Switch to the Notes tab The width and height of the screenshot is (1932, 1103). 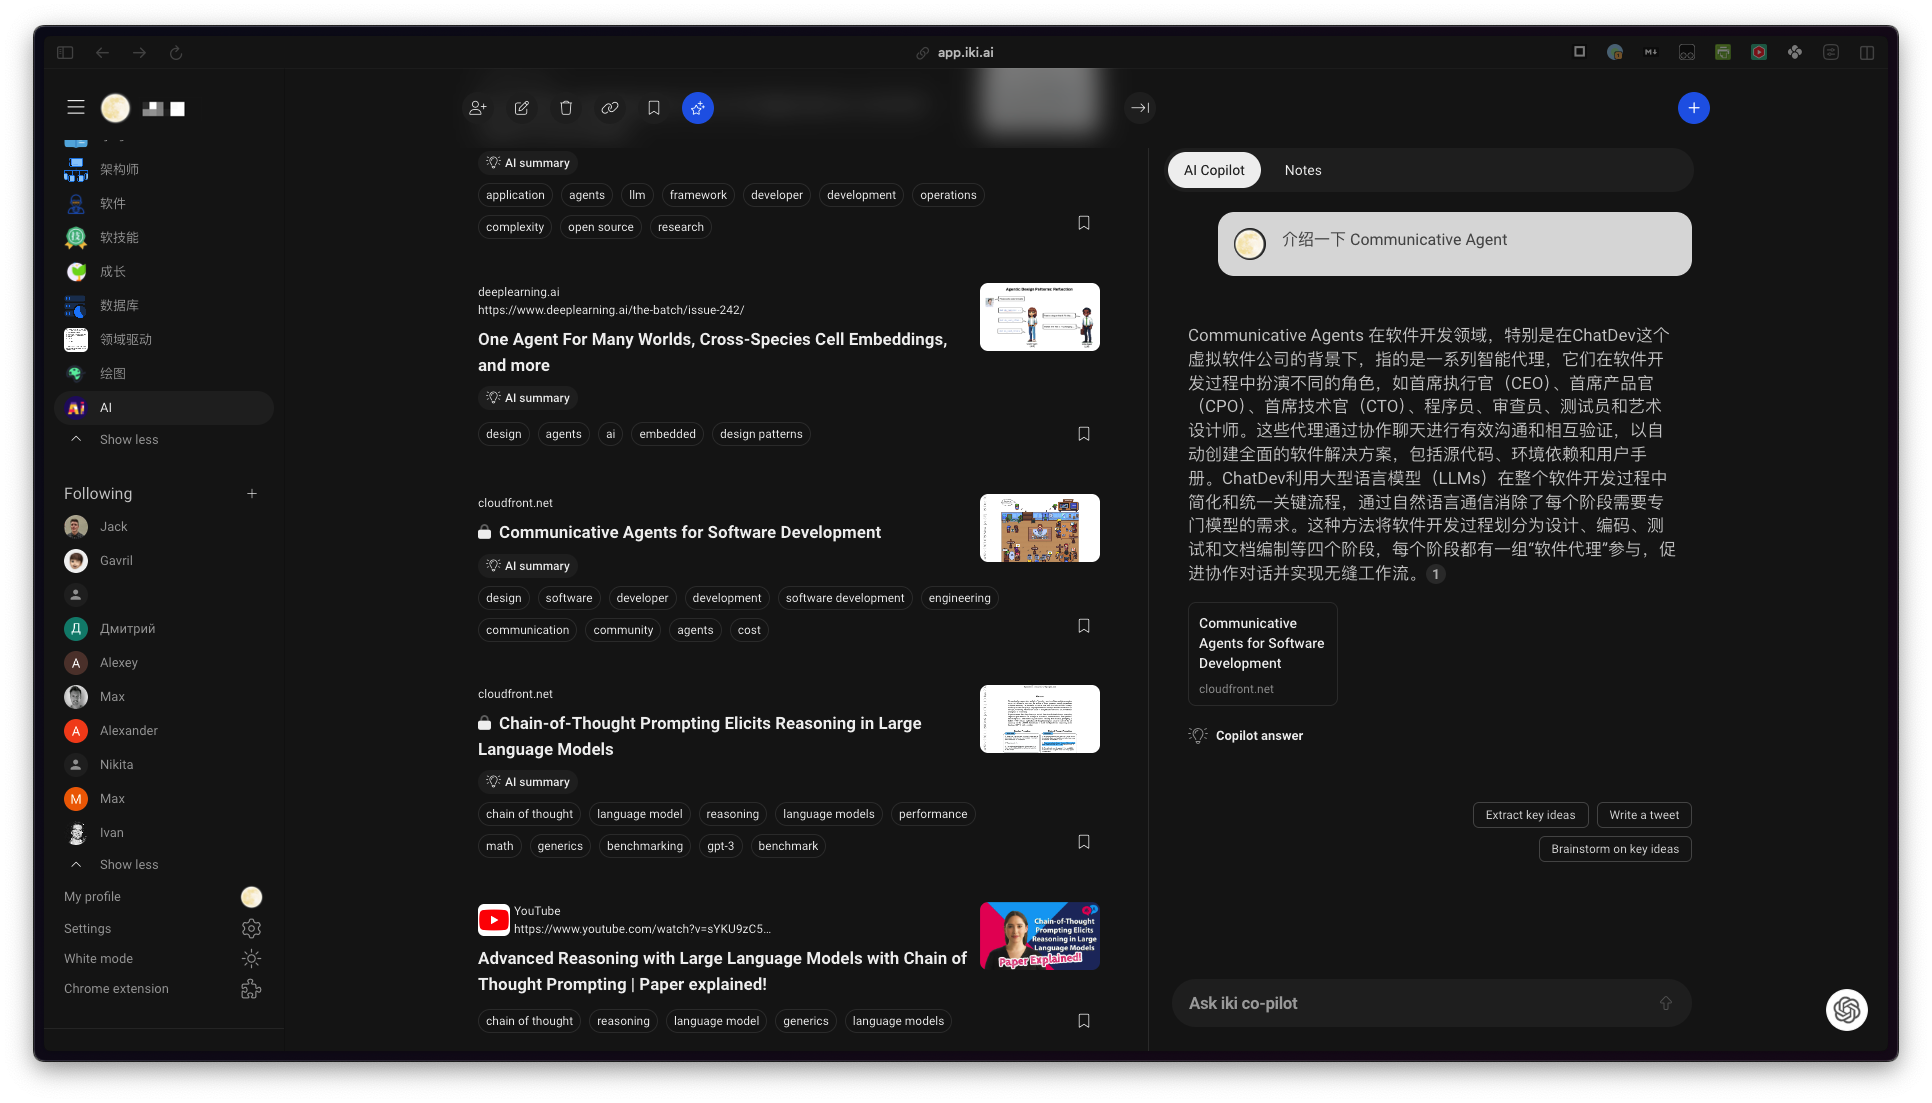(1303, 170)
